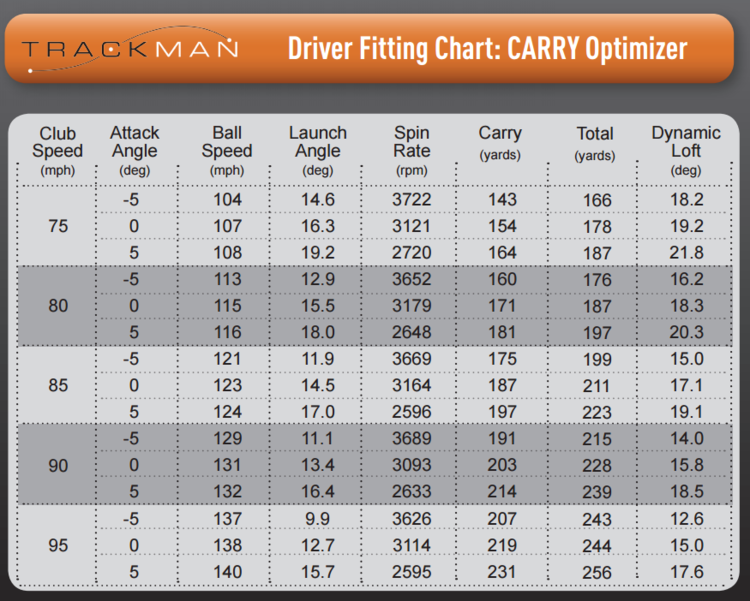
Task: Click launch angle value "14.6"
Action: coord(318,200)
